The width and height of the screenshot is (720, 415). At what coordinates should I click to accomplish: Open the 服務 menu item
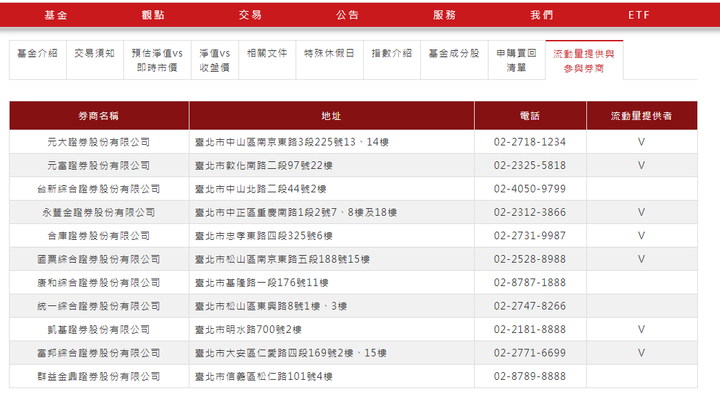pyautogui.click(x=444, y=15)
